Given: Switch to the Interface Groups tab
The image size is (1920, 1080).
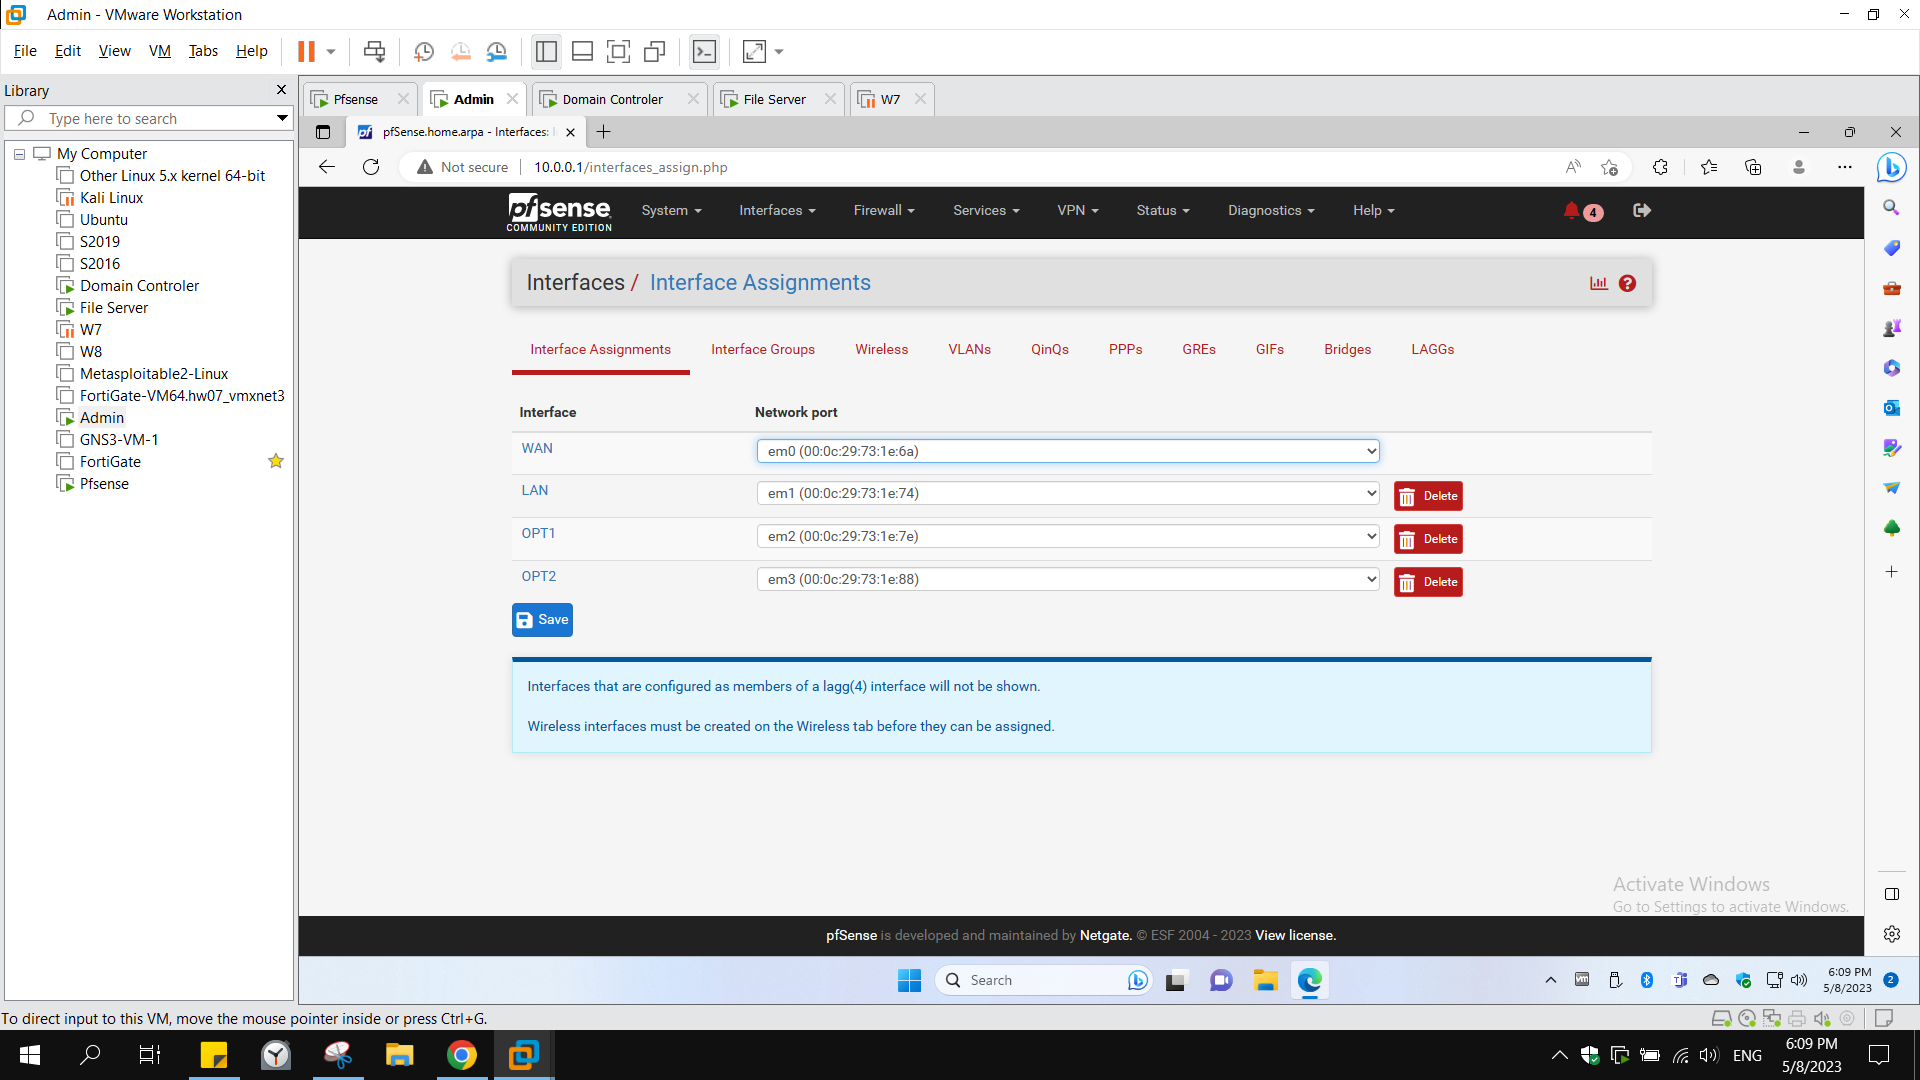Looking at the screenshot, I should pos(762,349).
